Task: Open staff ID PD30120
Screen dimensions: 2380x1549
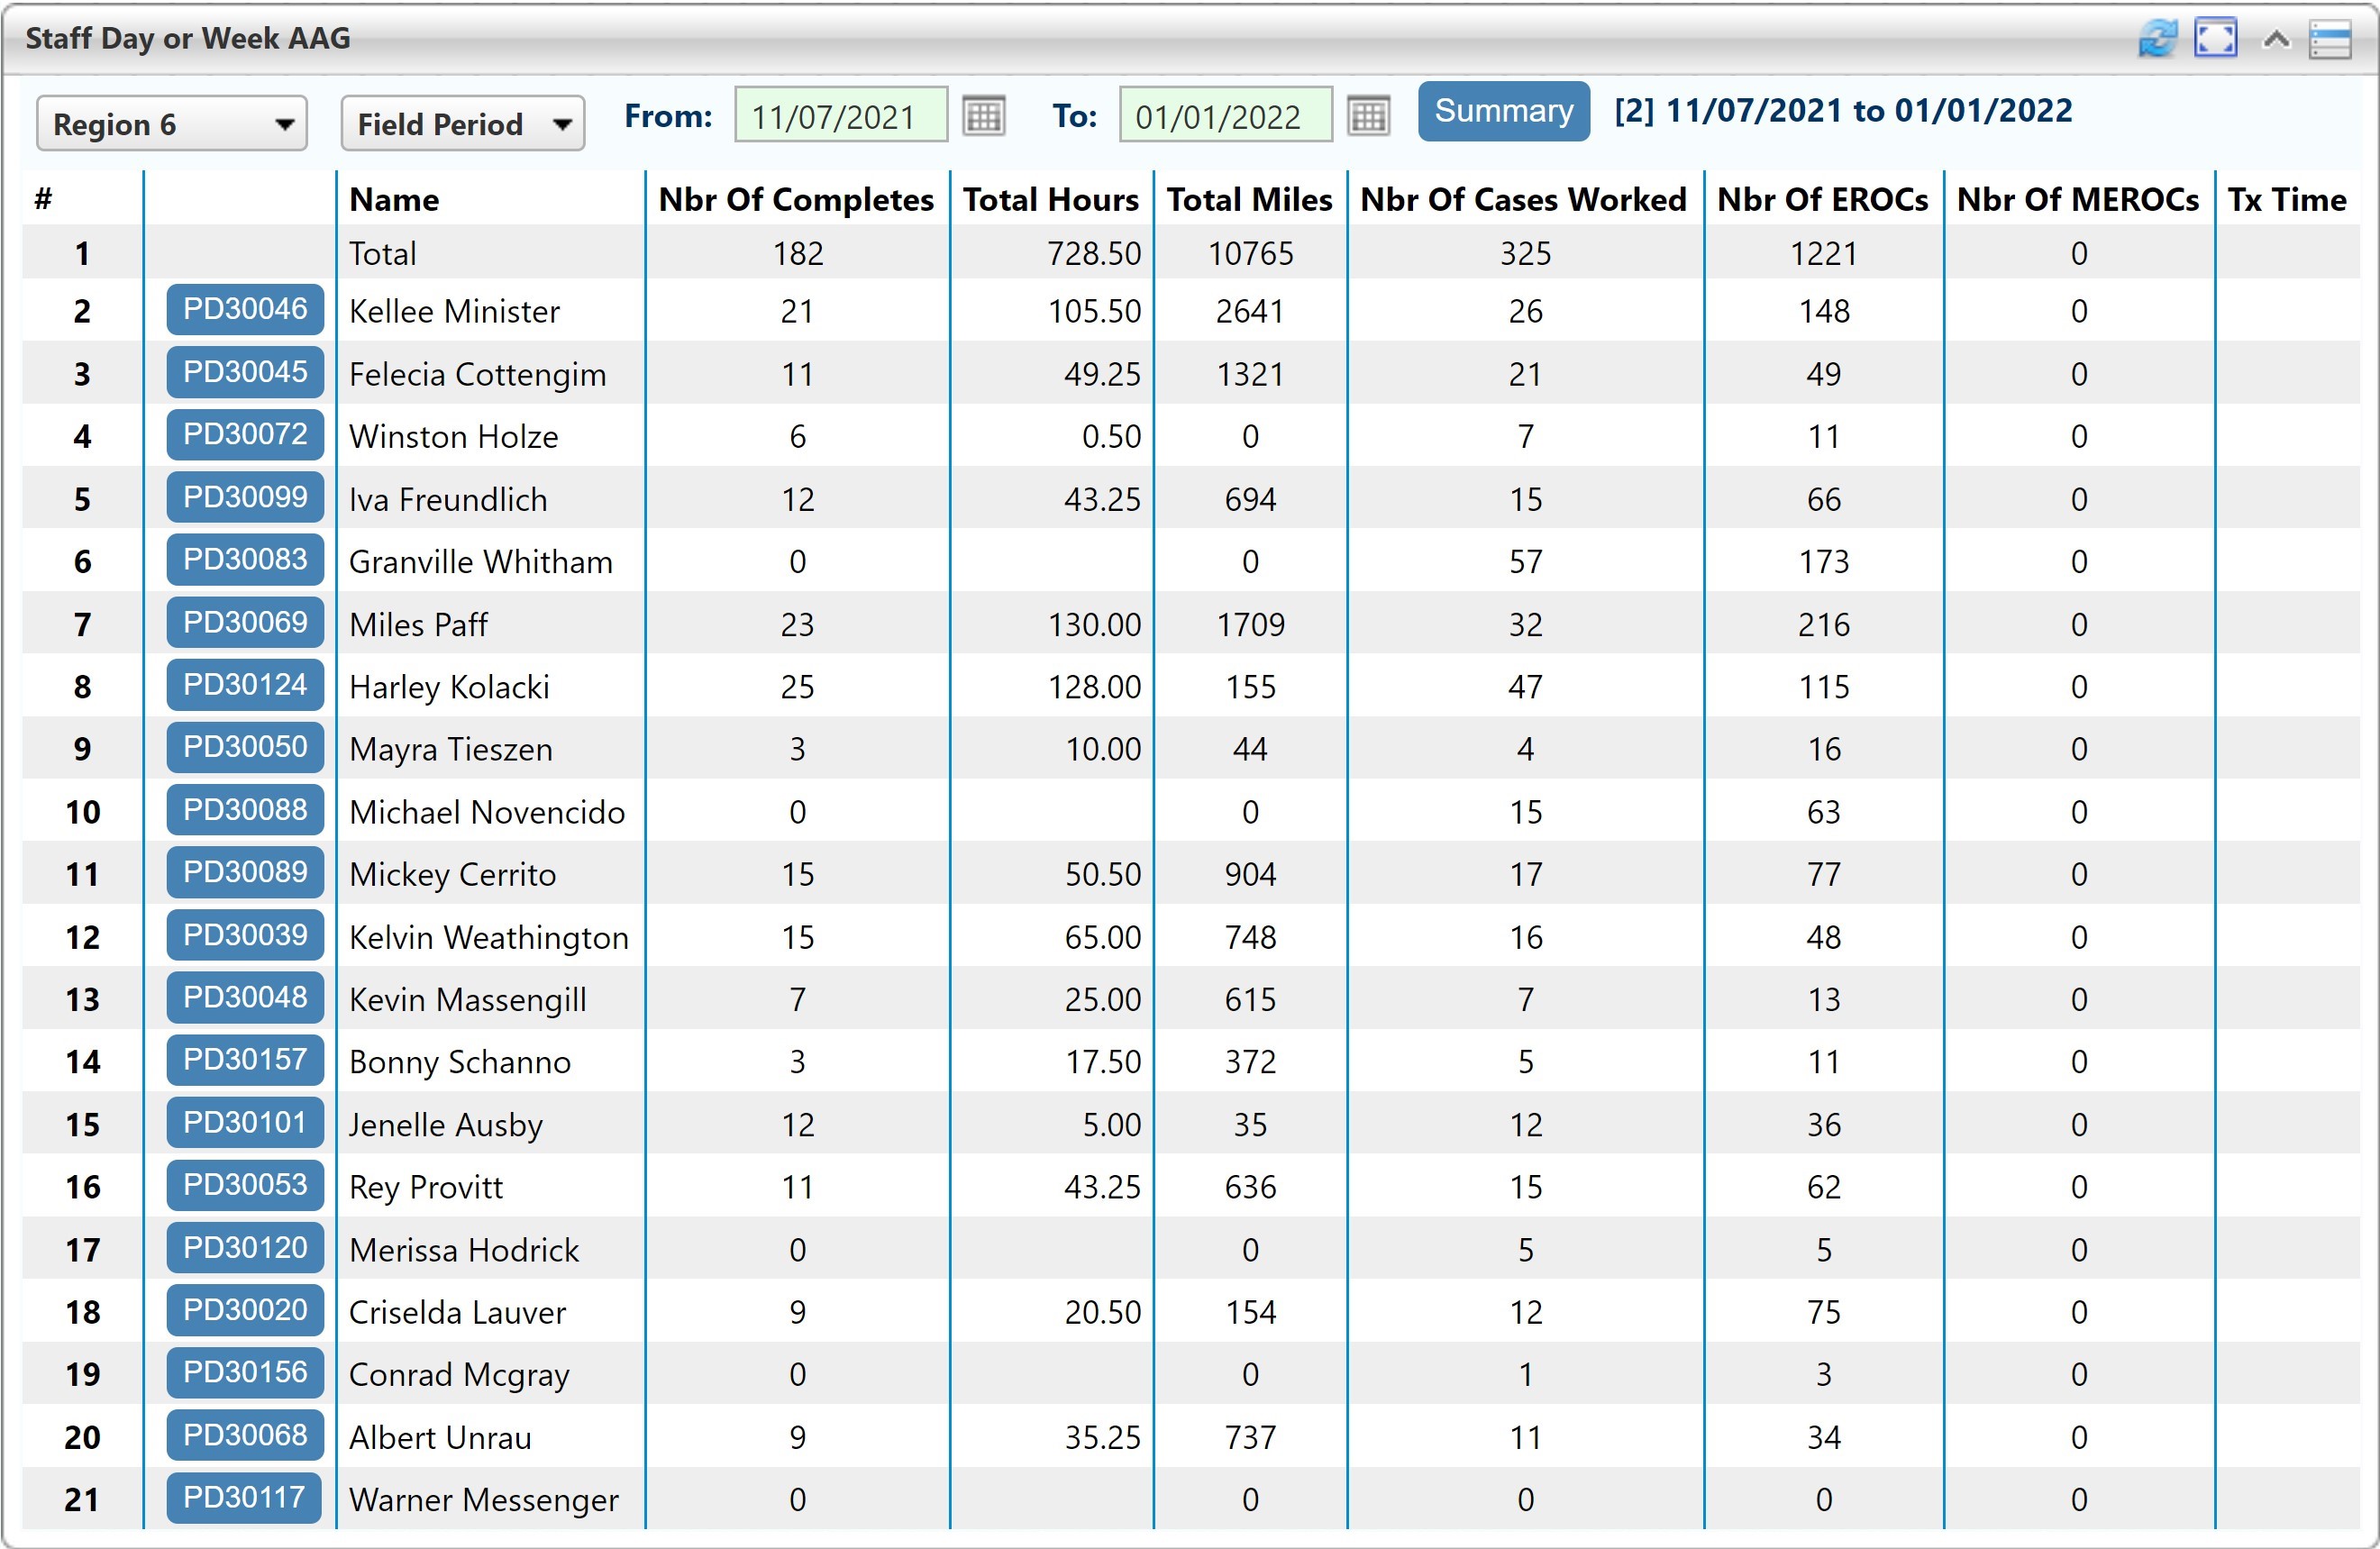Action: click(245, 1248)
